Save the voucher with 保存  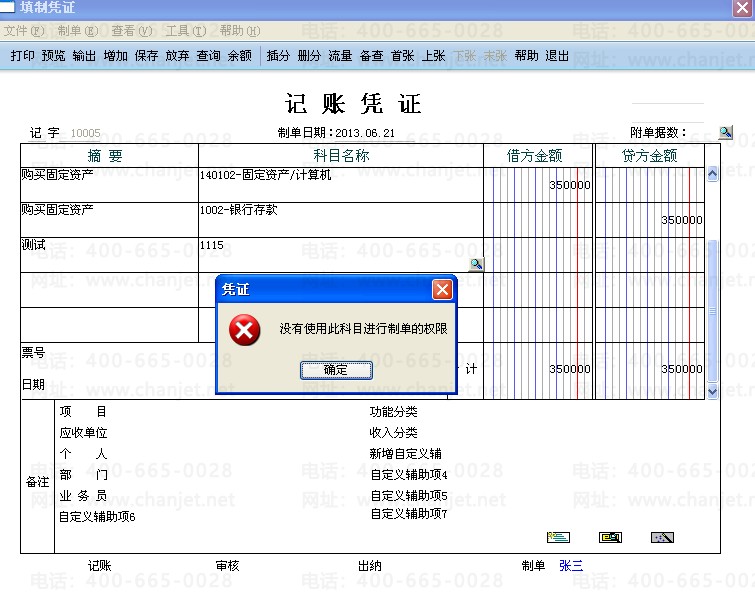coord(146,56)
